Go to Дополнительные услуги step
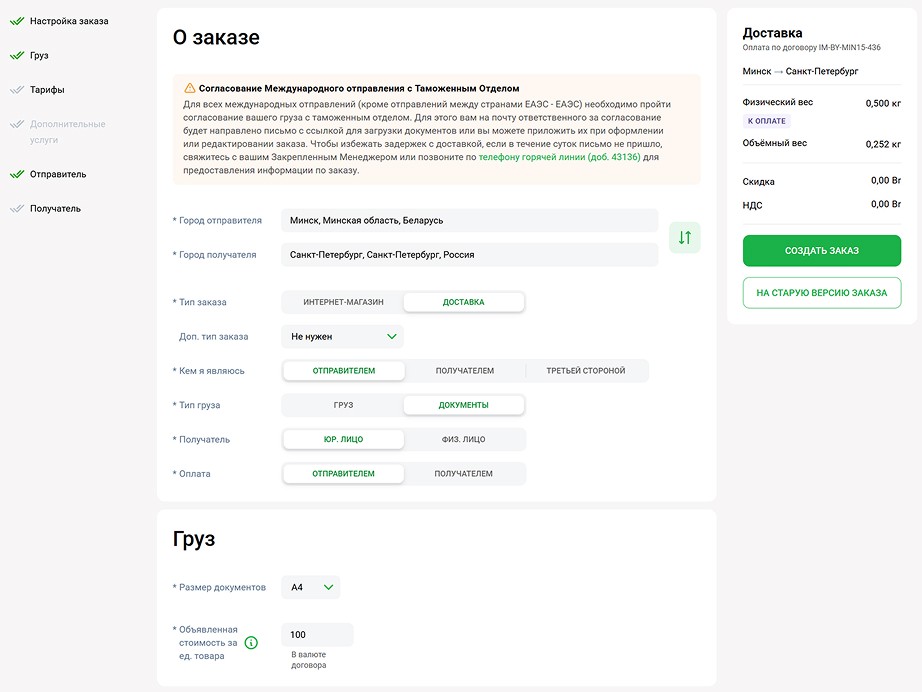Screen dimensions: 922x692 [68, 132]
